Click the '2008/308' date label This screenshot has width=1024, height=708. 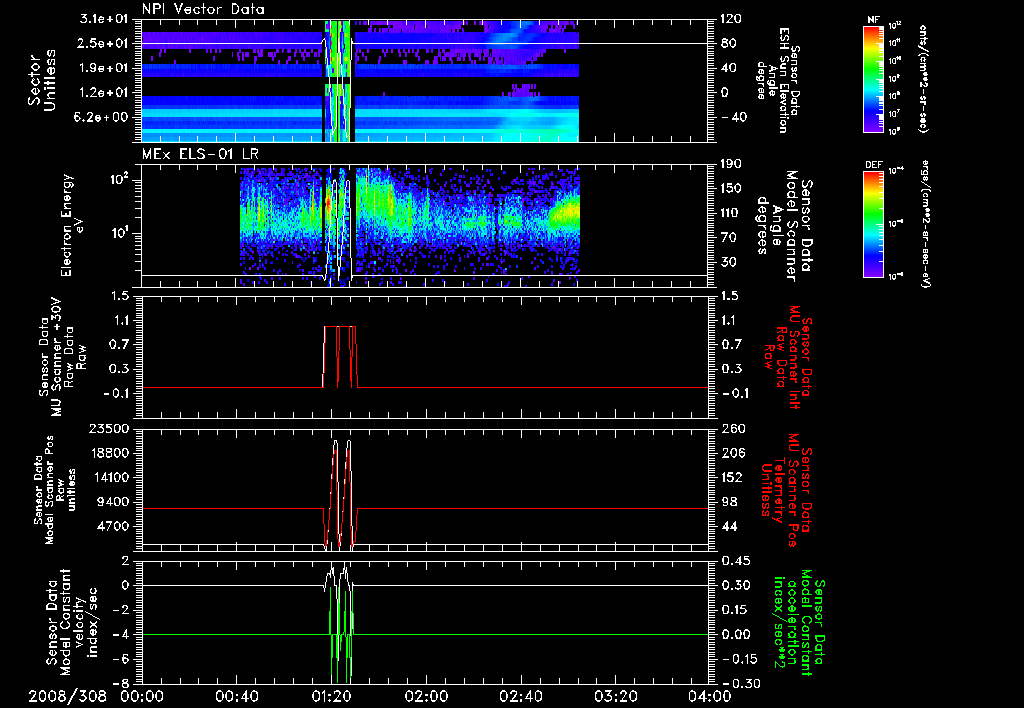[x=67, y=696]
